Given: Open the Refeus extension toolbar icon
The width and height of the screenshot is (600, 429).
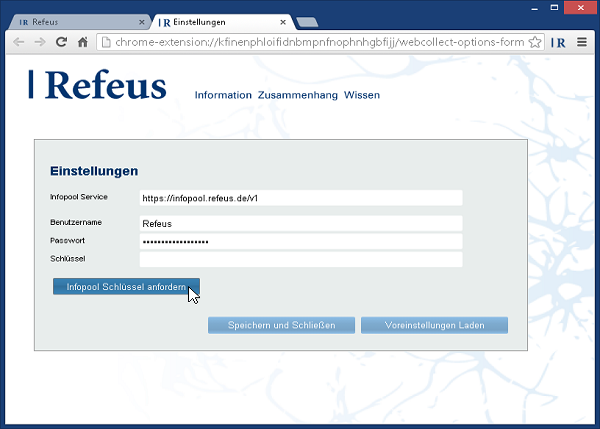Looking at the screenshot, I should (558, 43).
